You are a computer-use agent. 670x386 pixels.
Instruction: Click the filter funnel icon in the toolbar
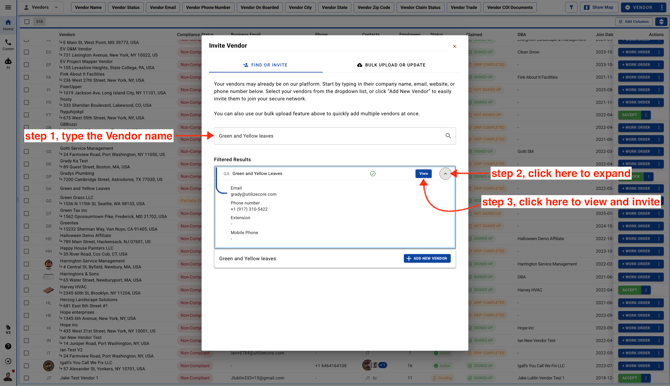click(x=571, y=7)
